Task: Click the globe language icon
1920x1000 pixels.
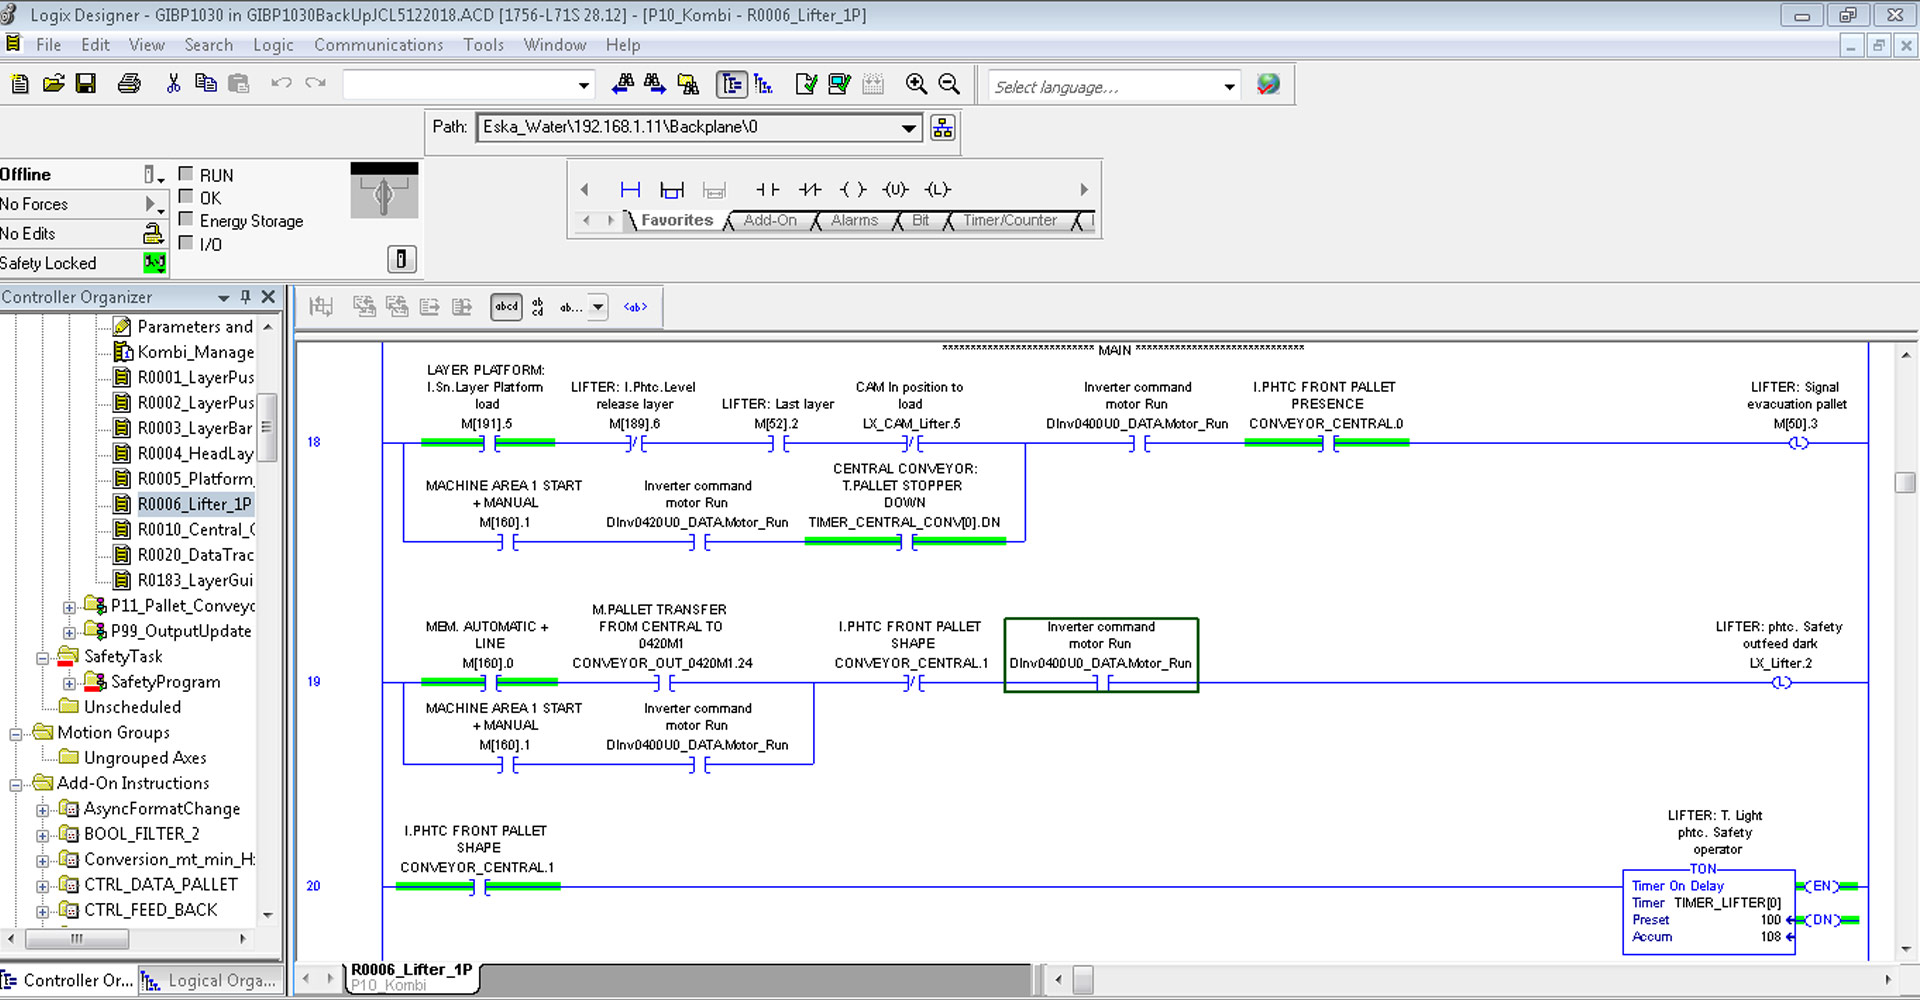Action: (1268, 85)
